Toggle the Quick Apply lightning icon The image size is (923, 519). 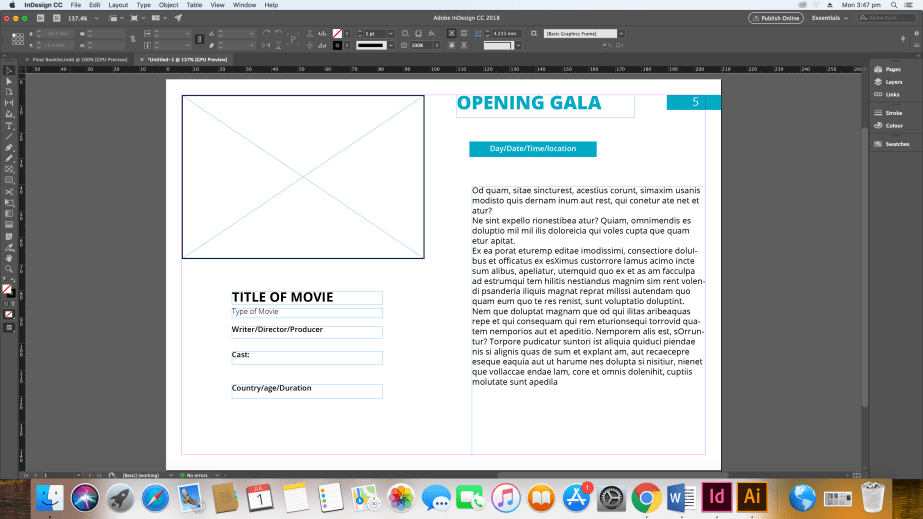pyautogui.click(x=903, y=39)
